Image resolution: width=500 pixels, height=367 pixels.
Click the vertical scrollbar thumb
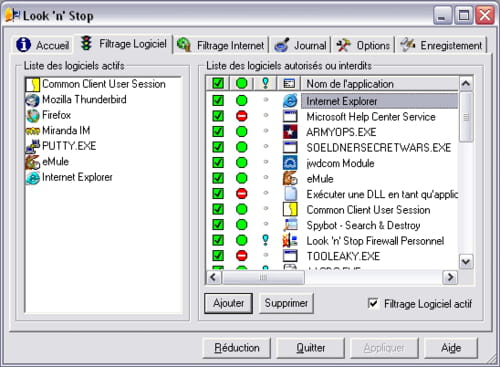(466, 117)
